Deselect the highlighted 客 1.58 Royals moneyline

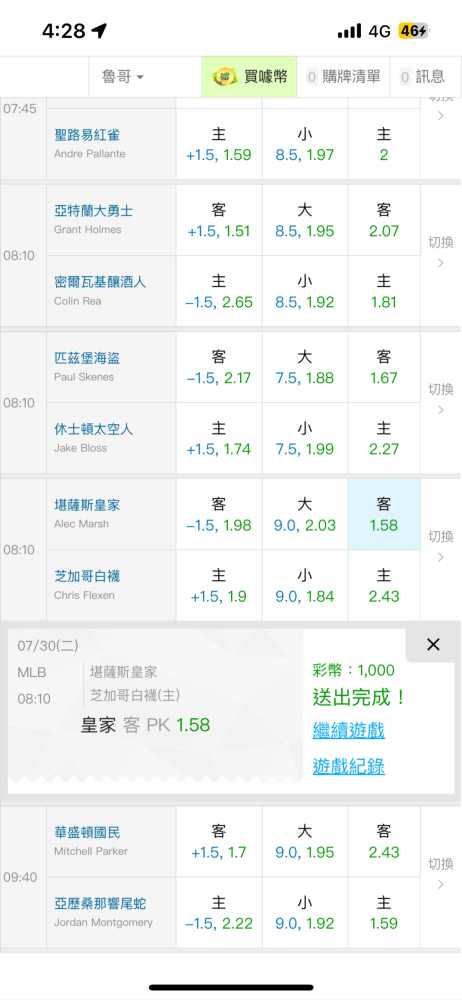[384, 515]
